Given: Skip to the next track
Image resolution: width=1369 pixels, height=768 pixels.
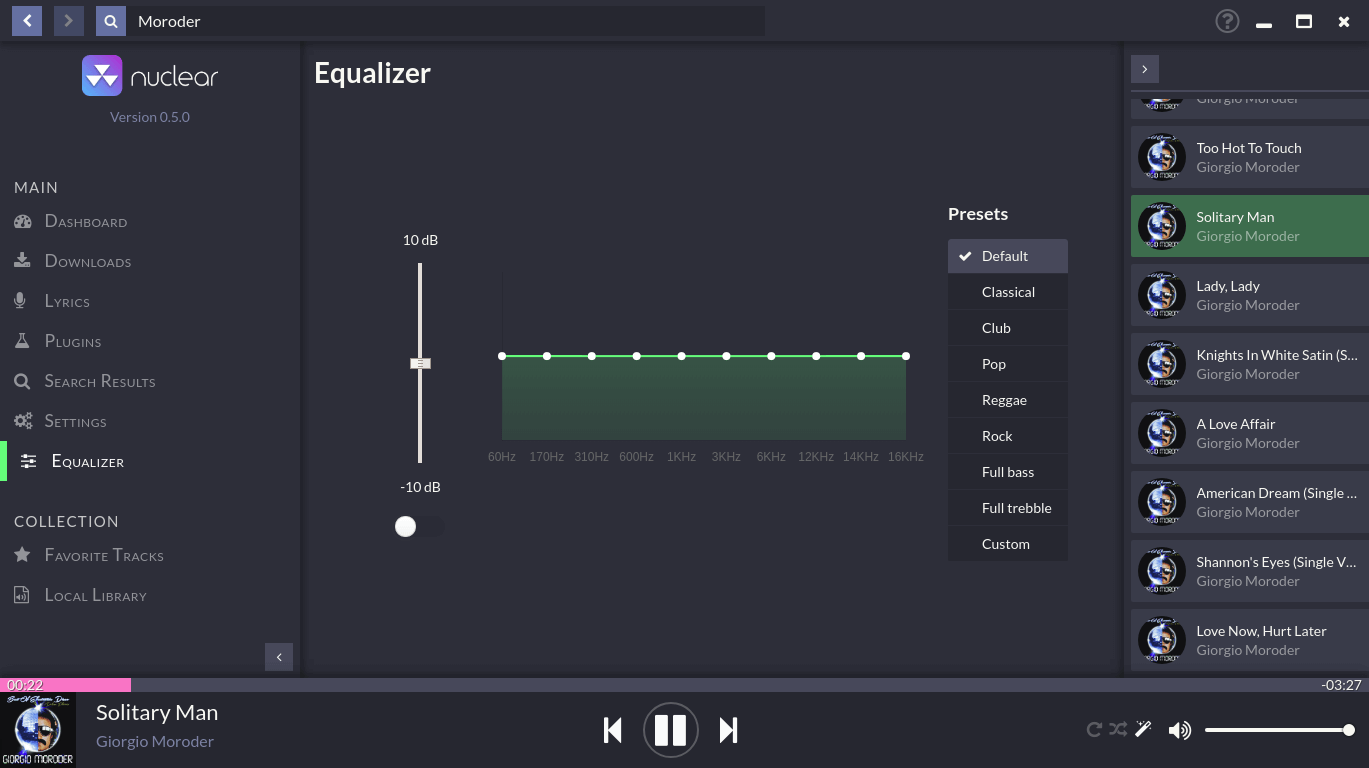Looking at the screenshot, I should click(x=728, y=730).
